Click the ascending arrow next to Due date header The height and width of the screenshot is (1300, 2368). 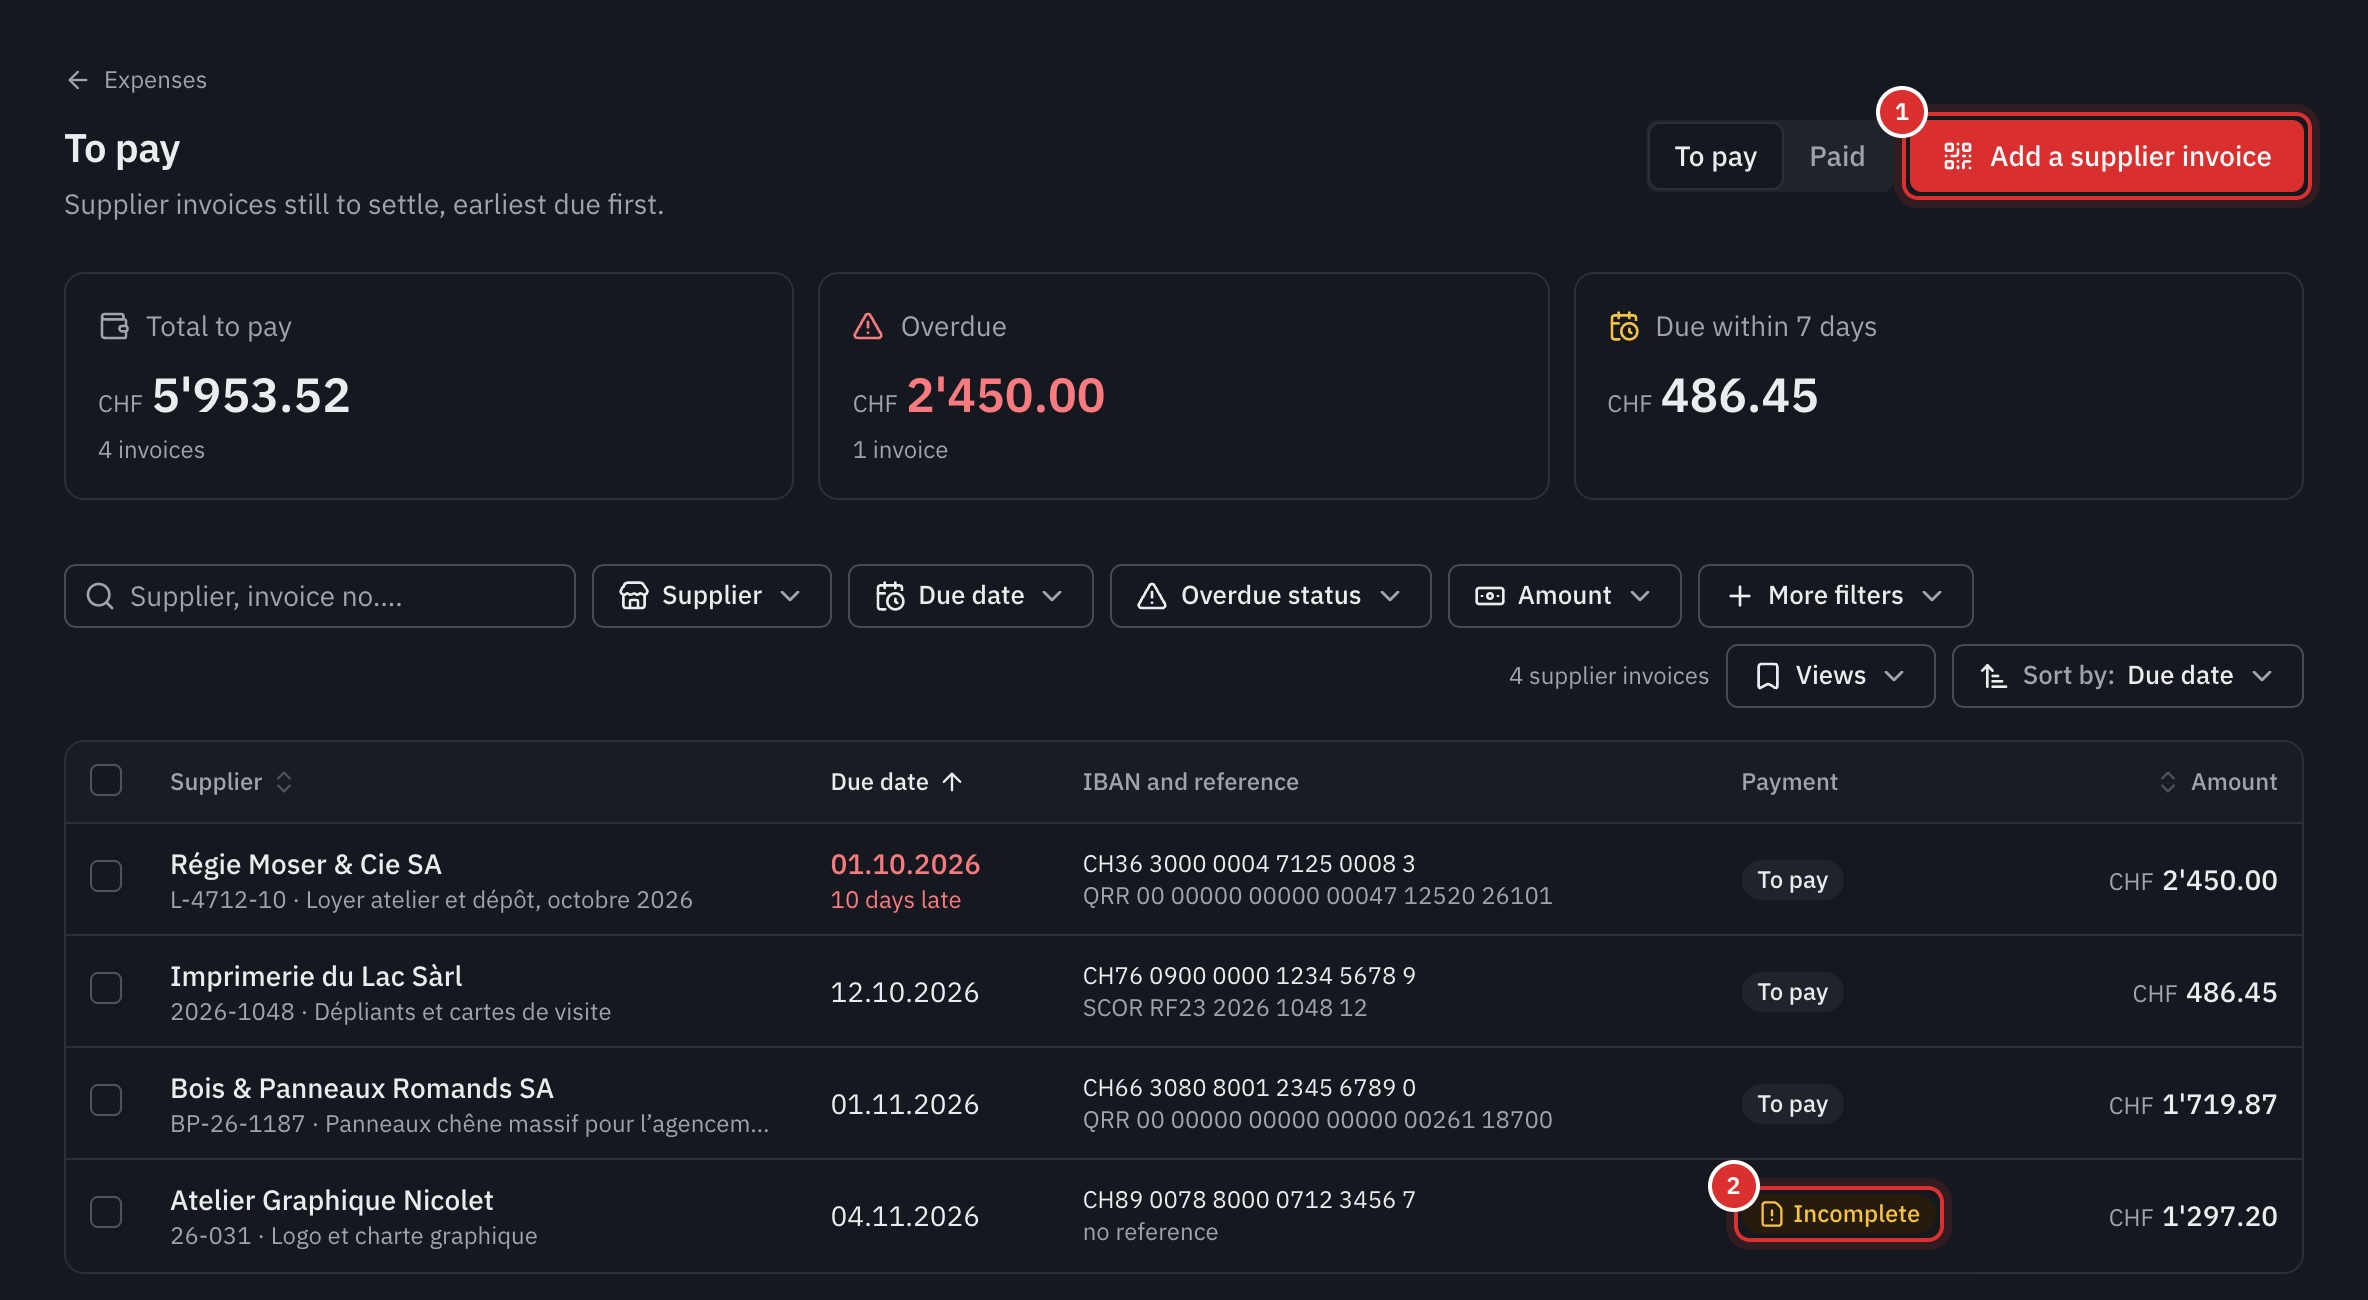coord(952,782)
